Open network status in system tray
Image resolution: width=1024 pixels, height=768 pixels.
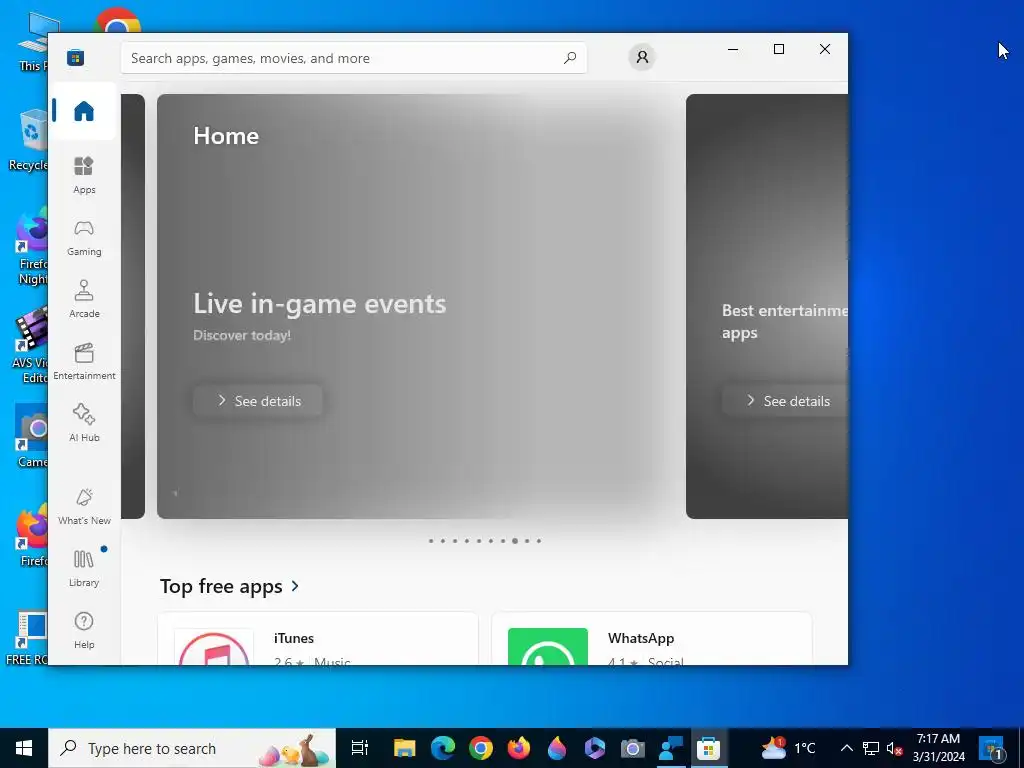871,748
